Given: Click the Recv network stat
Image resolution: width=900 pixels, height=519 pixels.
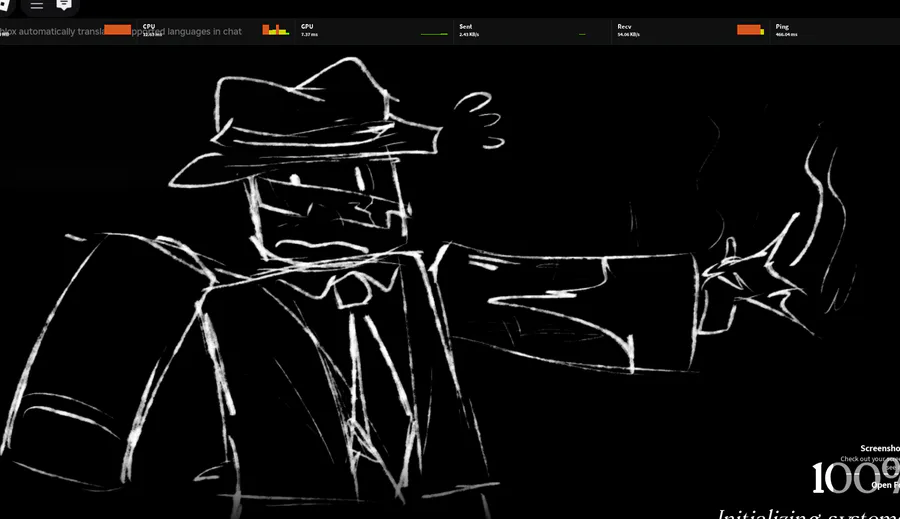Looking at the screenshot, I should point(628,30).
